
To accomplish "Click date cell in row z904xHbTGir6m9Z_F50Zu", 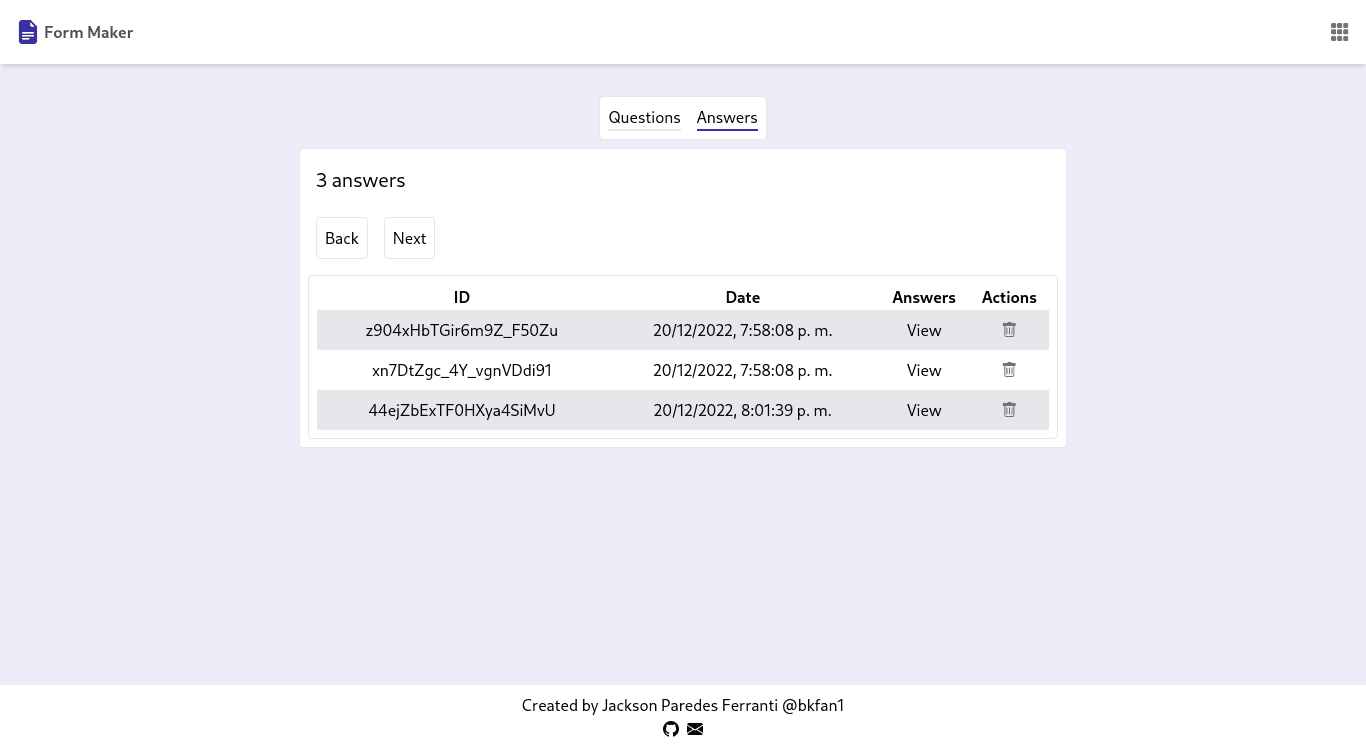I will tap(743, 330).
